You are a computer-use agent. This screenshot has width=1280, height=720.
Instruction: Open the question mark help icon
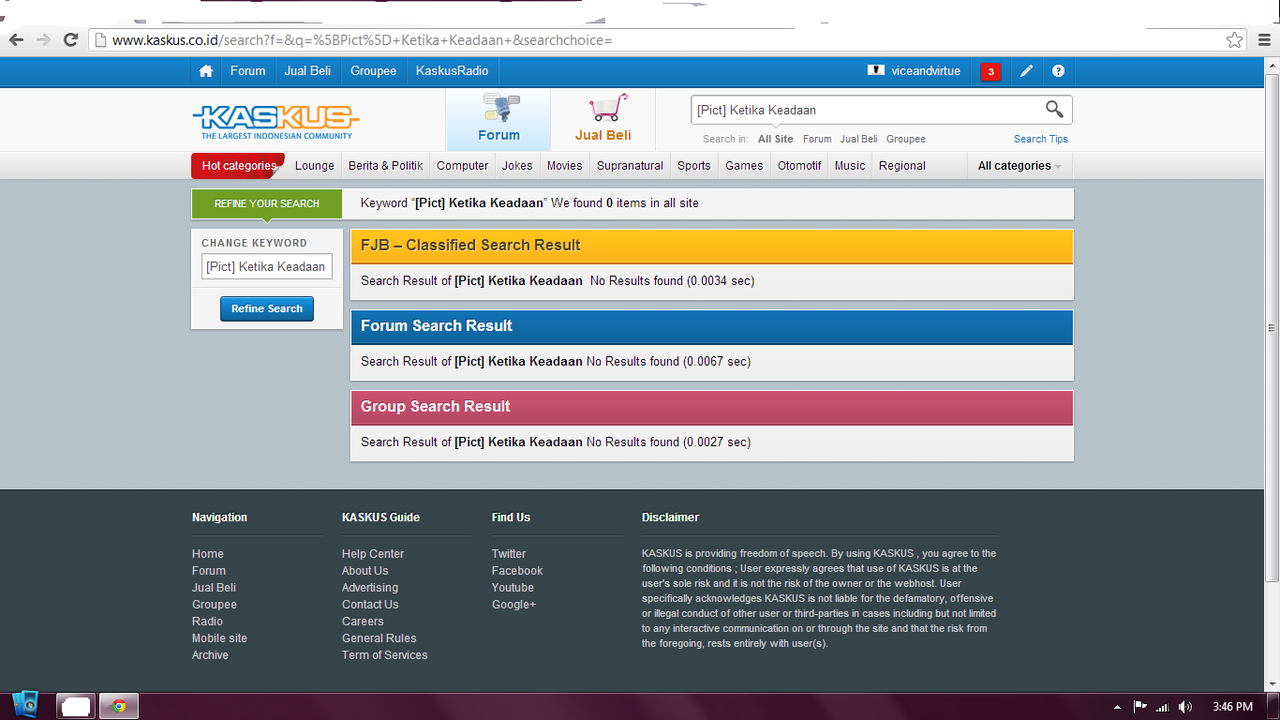(x=1058, y=71)
